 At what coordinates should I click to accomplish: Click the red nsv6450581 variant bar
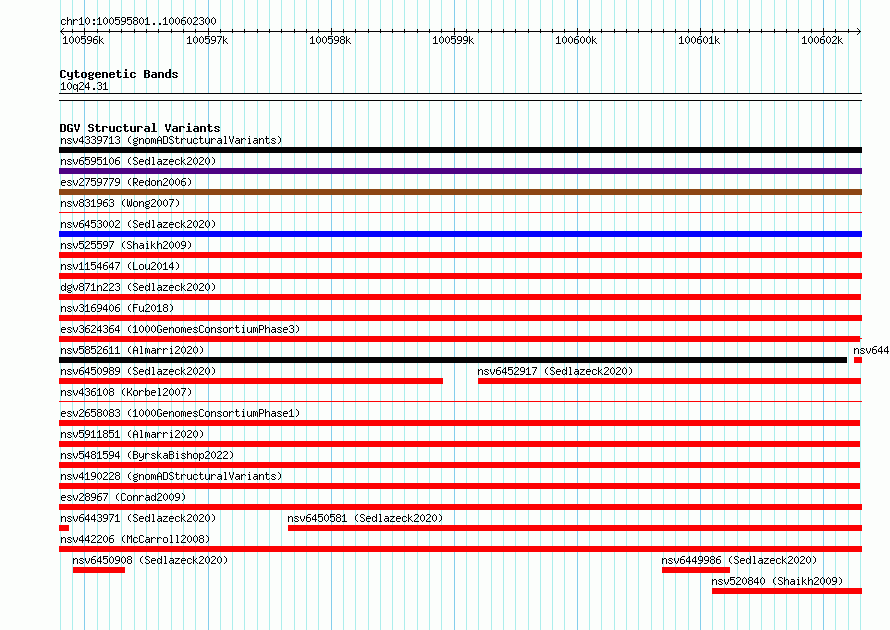pos(575,528)
